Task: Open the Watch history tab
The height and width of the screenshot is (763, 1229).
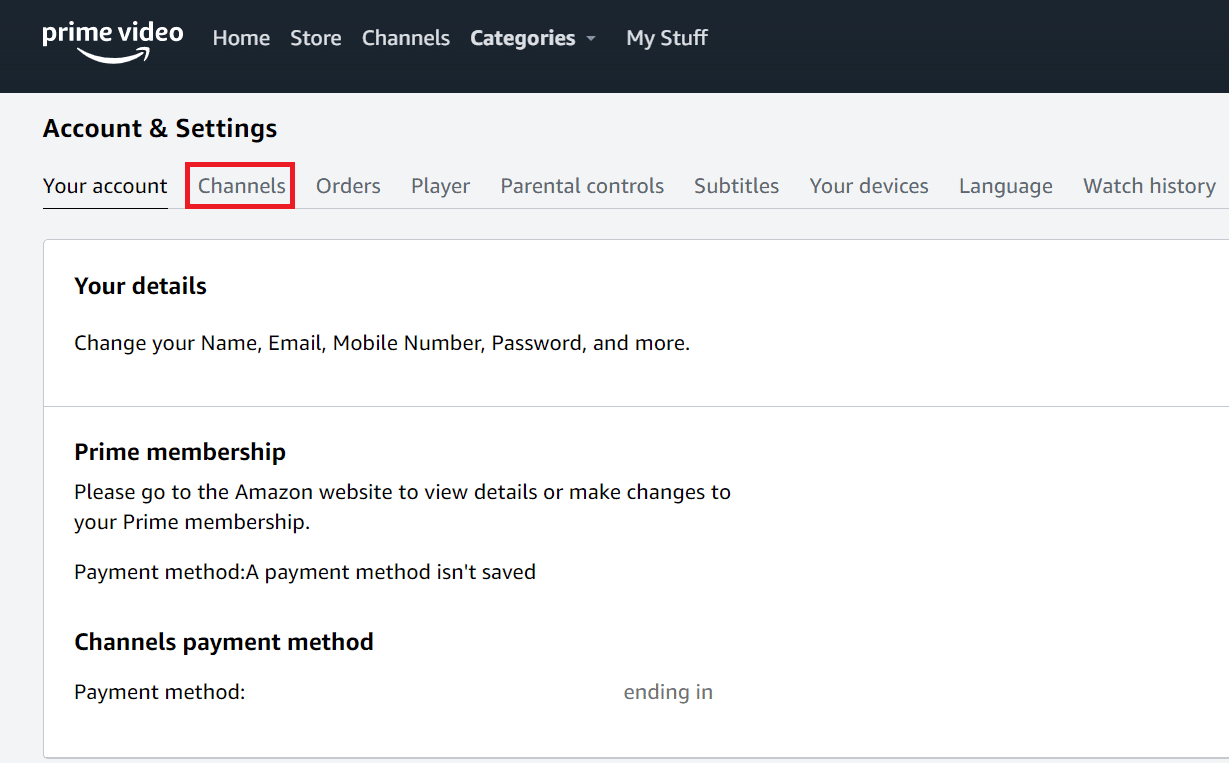Action: click(x=1149, y=185)
